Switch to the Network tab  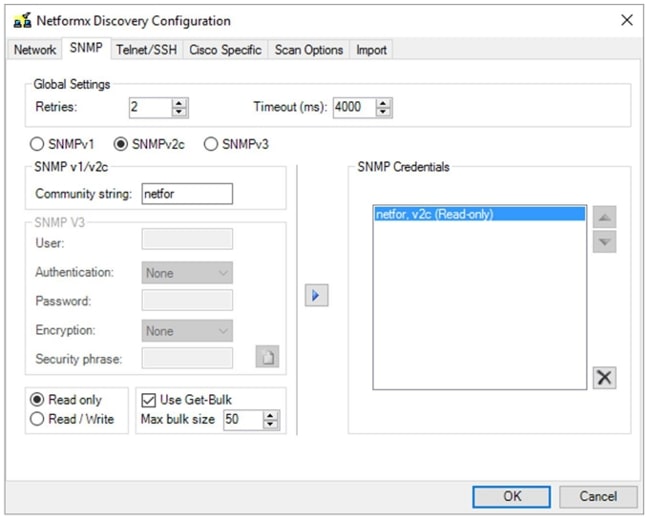coord(35,50)
